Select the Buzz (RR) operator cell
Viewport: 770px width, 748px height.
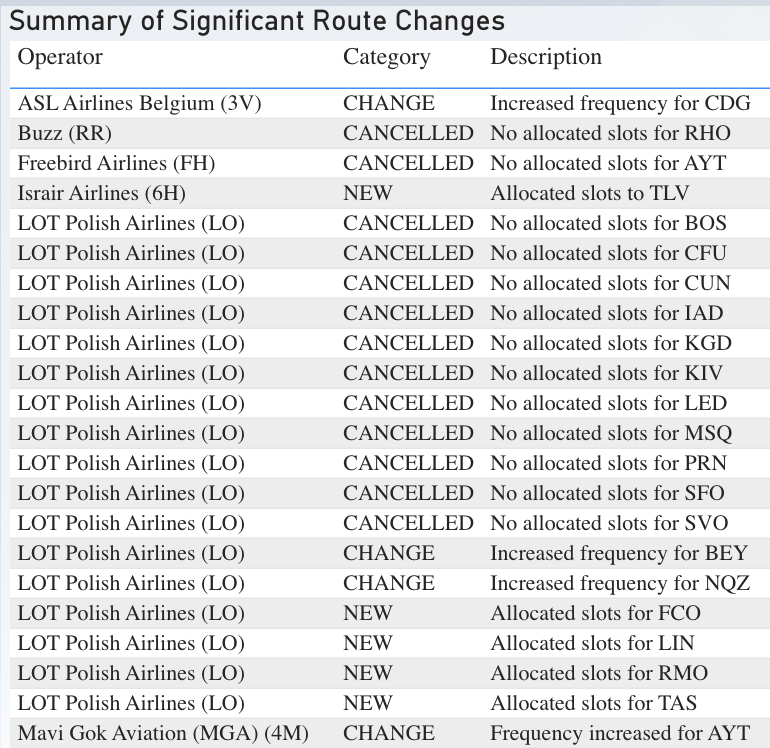pos(65,134)
